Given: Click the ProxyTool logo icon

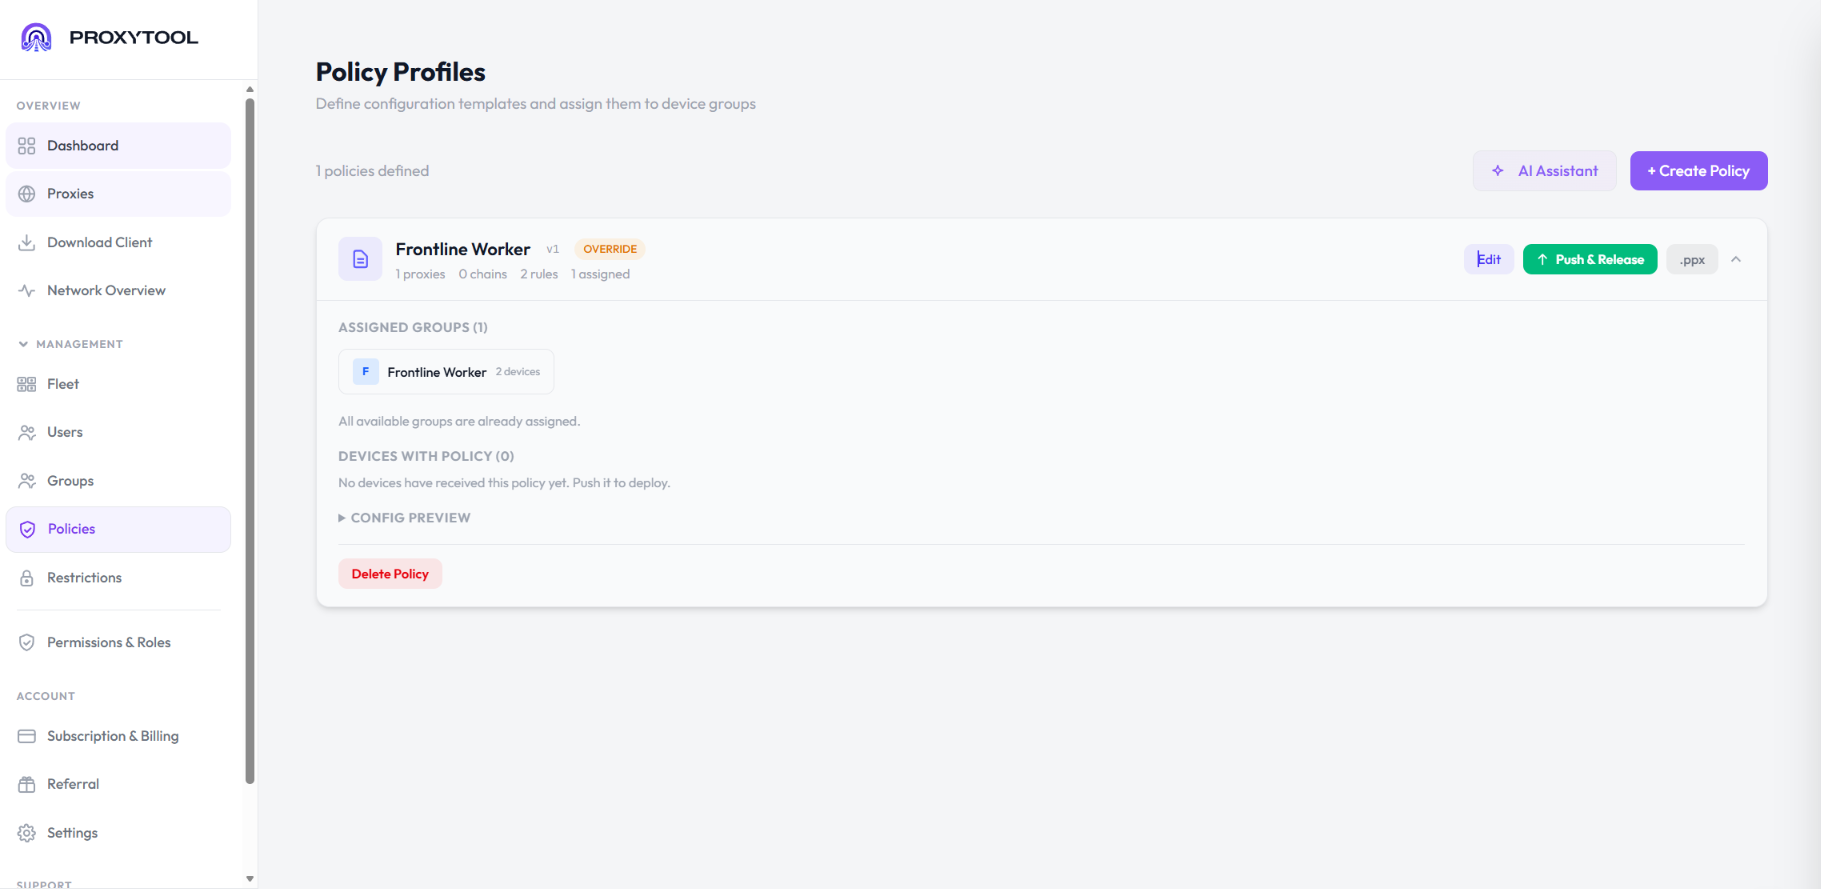Looking at the screenshot, I should (x=36, y=38).
